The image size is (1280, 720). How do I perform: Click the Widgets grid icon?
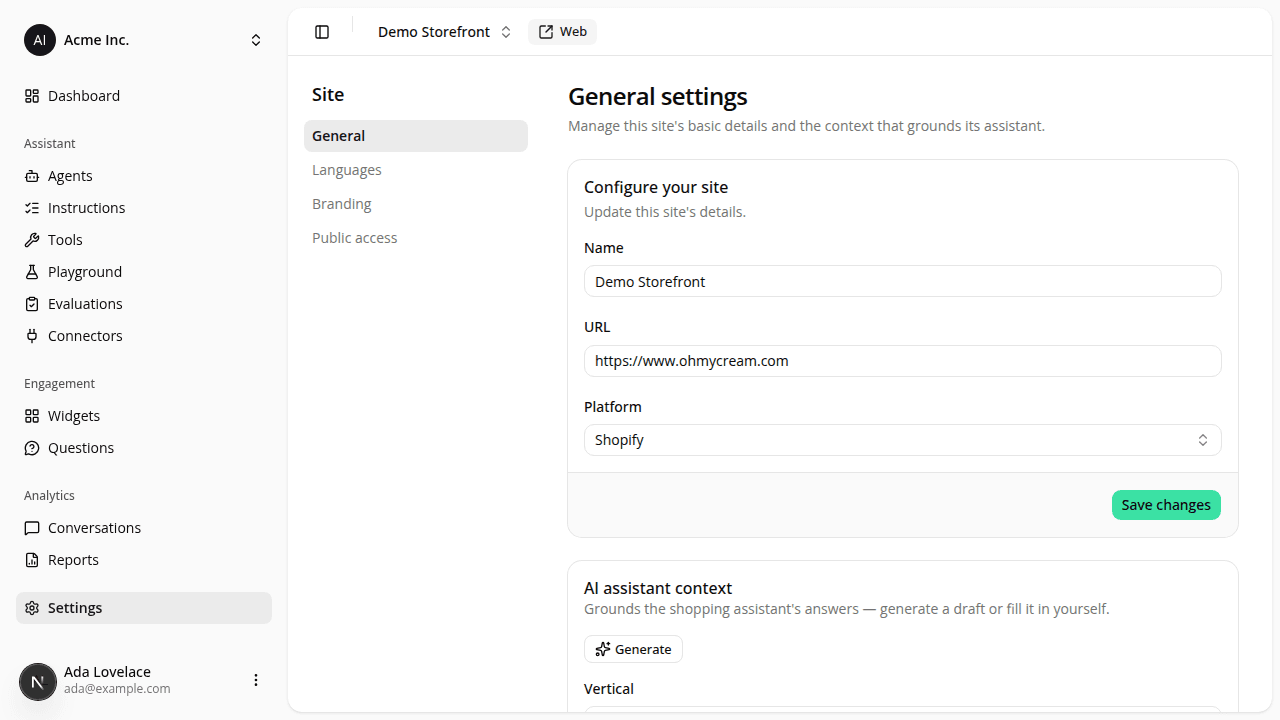coord(32,416)
